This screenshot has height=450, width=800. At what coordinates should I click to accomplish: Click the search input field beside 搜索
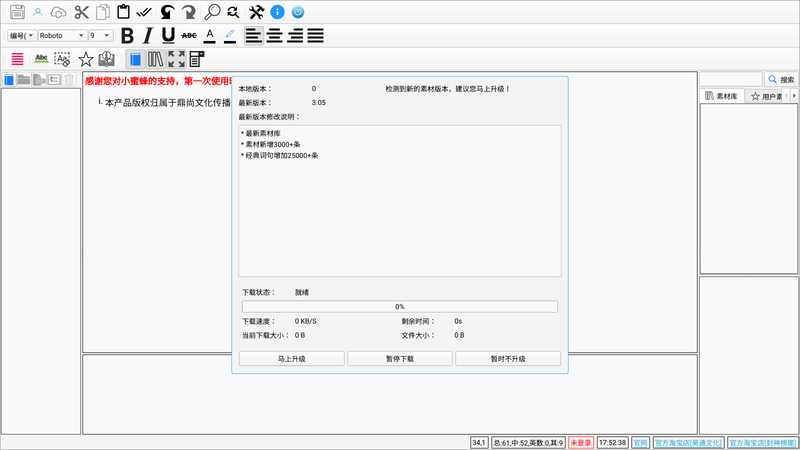[730, 78]
